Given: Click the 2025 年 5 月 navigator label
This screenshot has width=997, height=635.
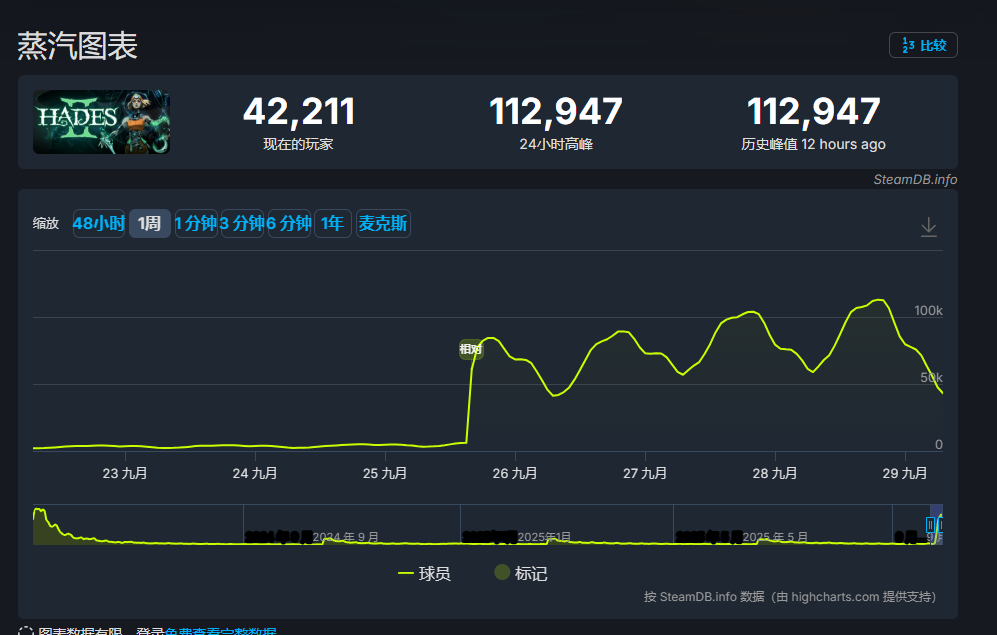Looking at the screenshot, I should point(774,537).
